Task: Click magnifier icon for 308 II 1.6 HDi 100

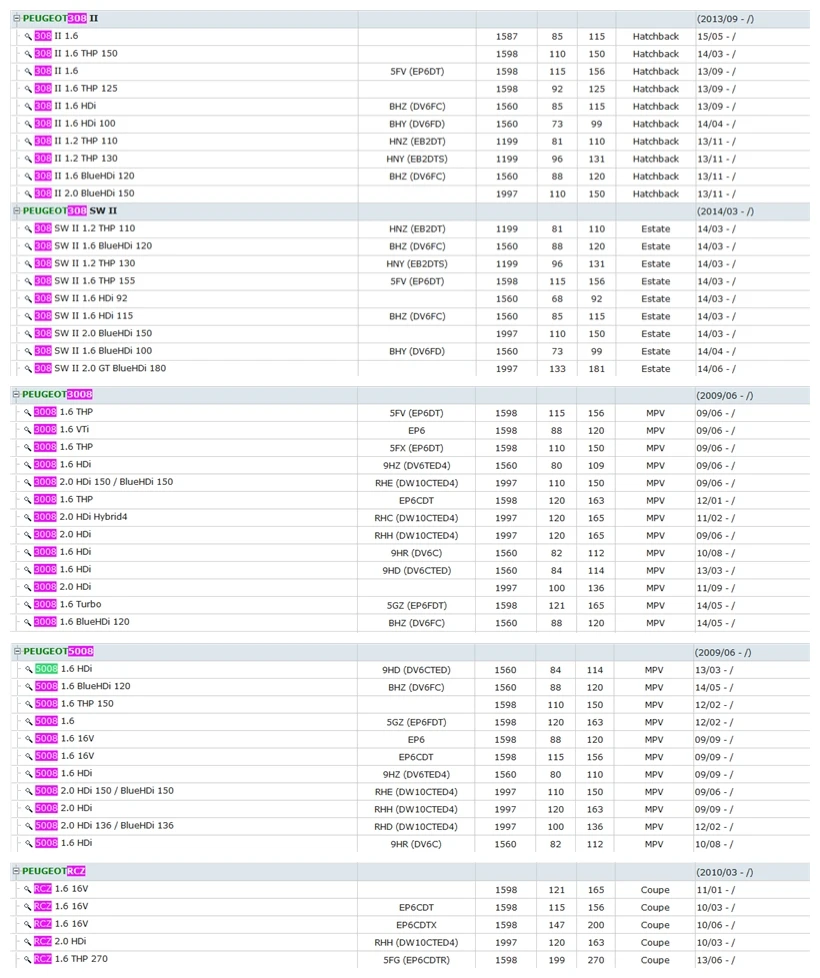Action: [28, 124]
